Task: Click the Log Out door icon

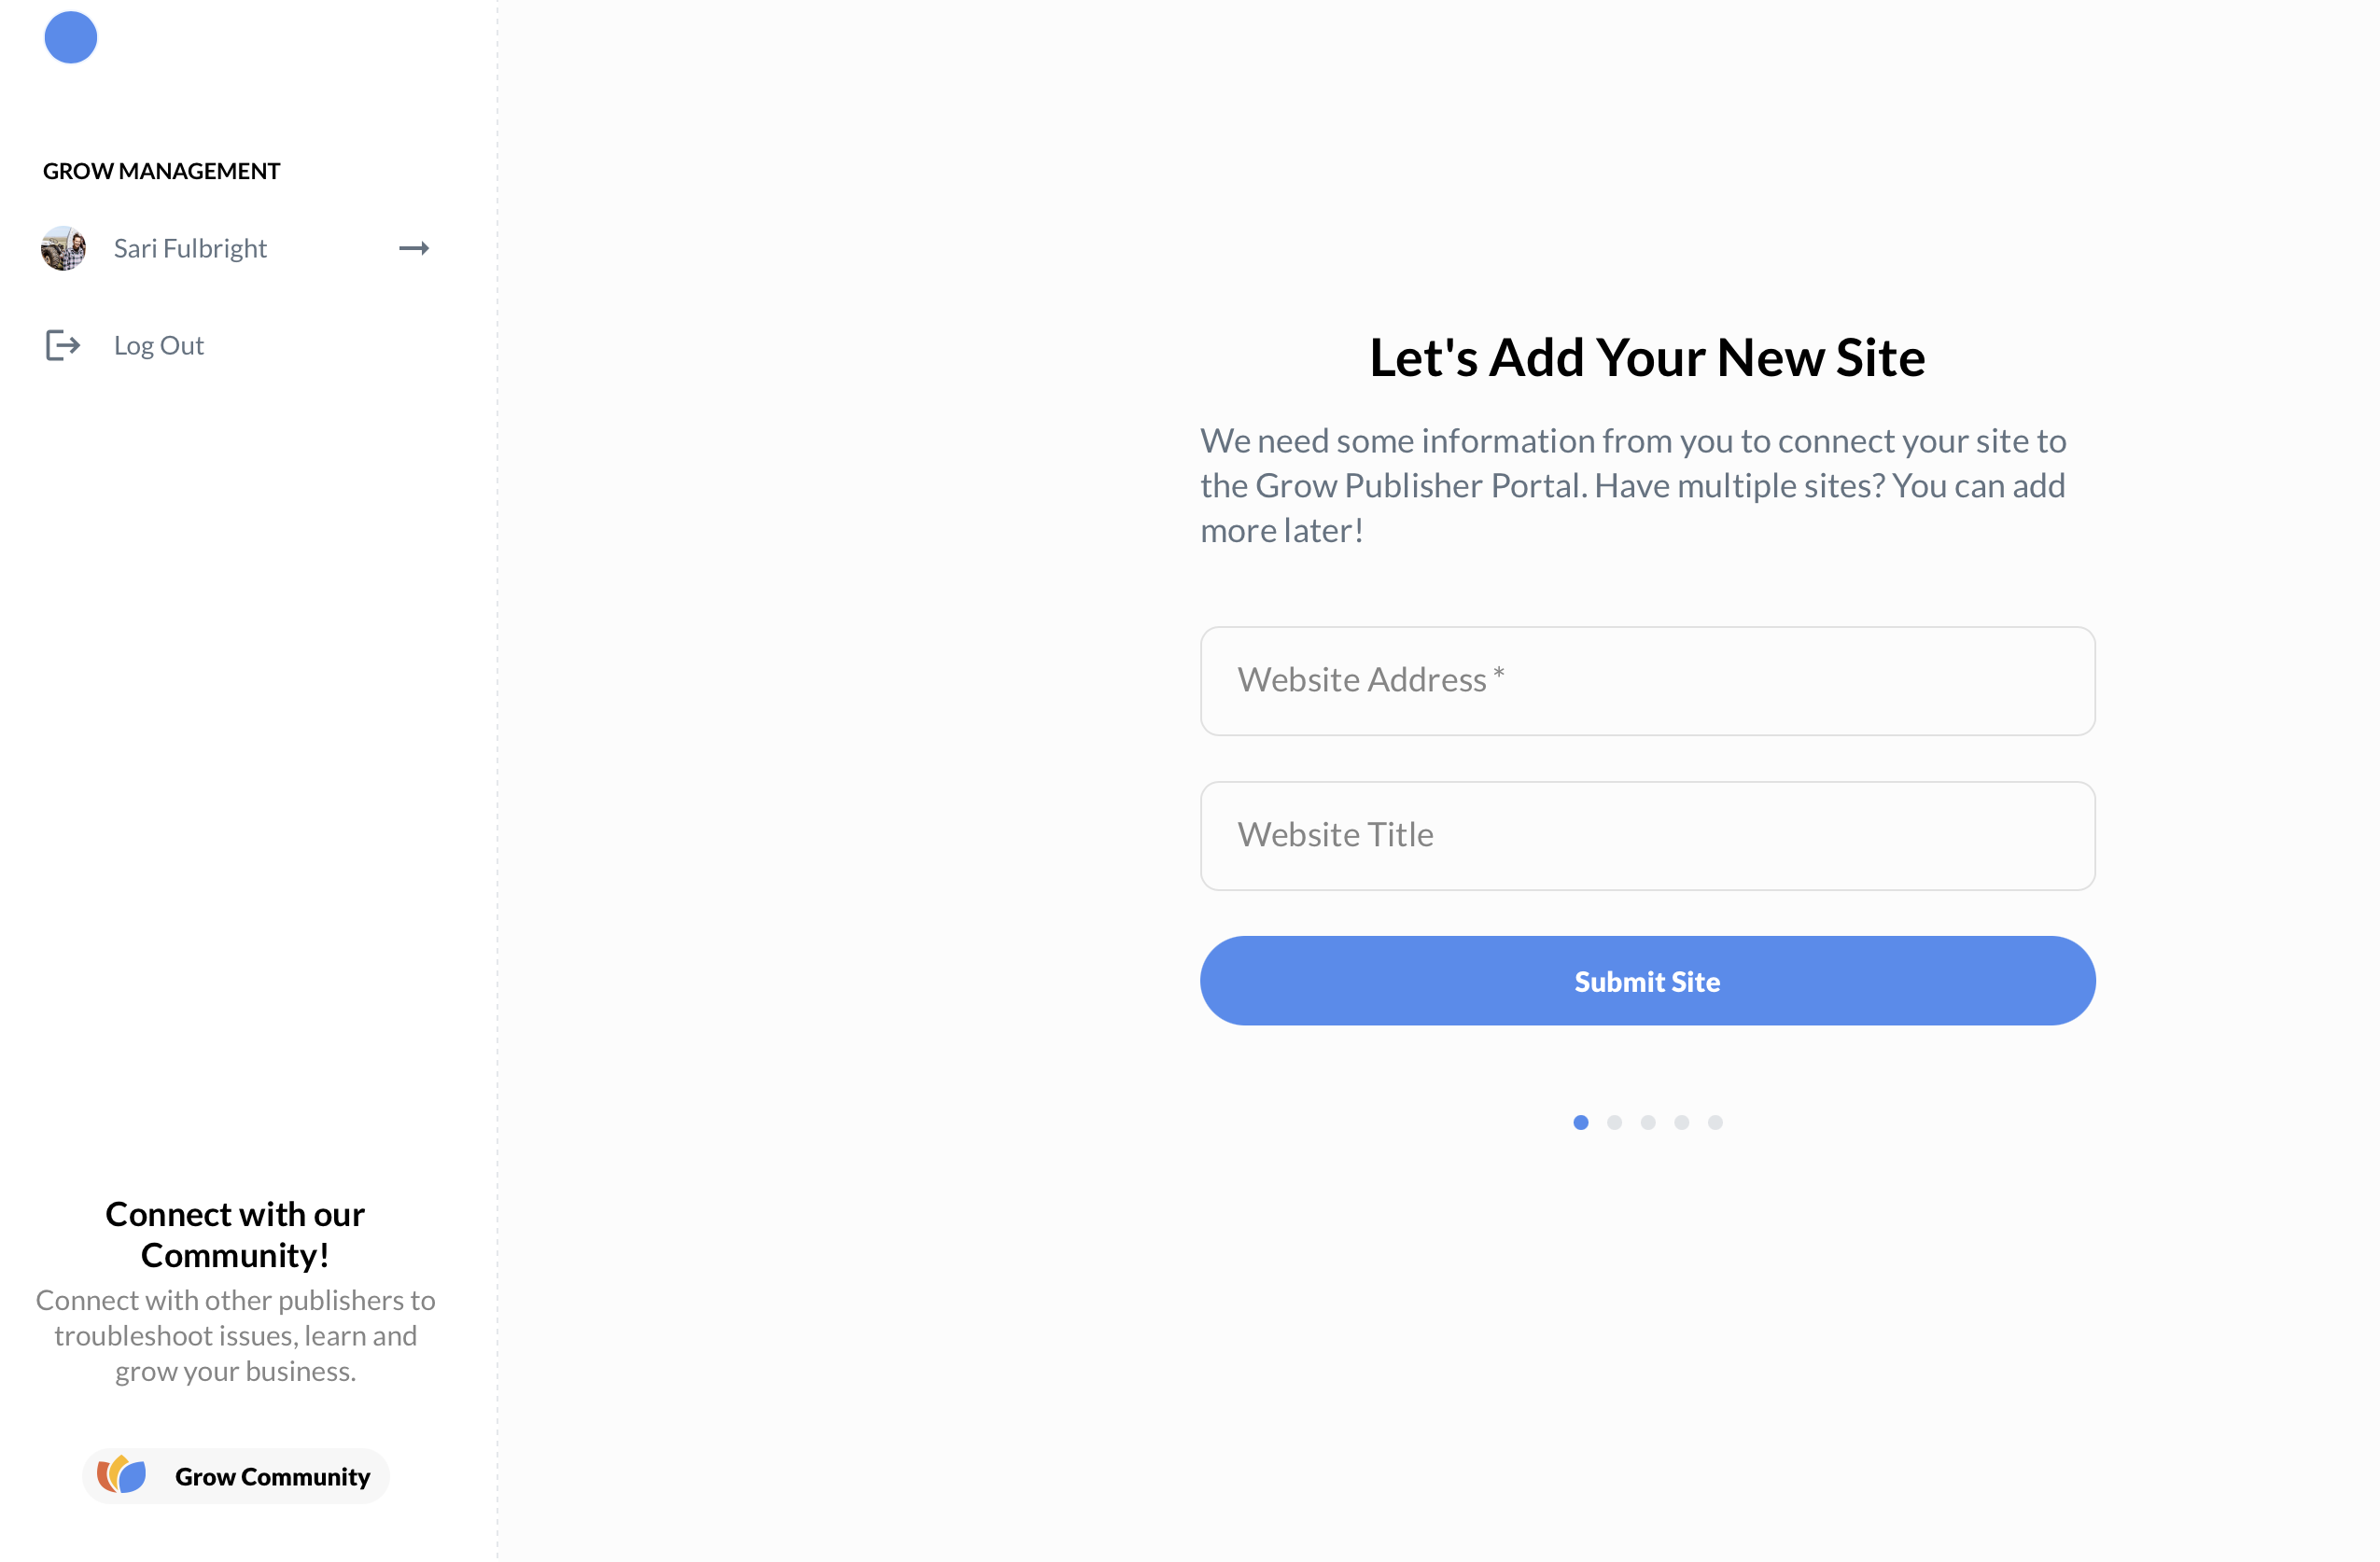Action: [x=62, y=345]
